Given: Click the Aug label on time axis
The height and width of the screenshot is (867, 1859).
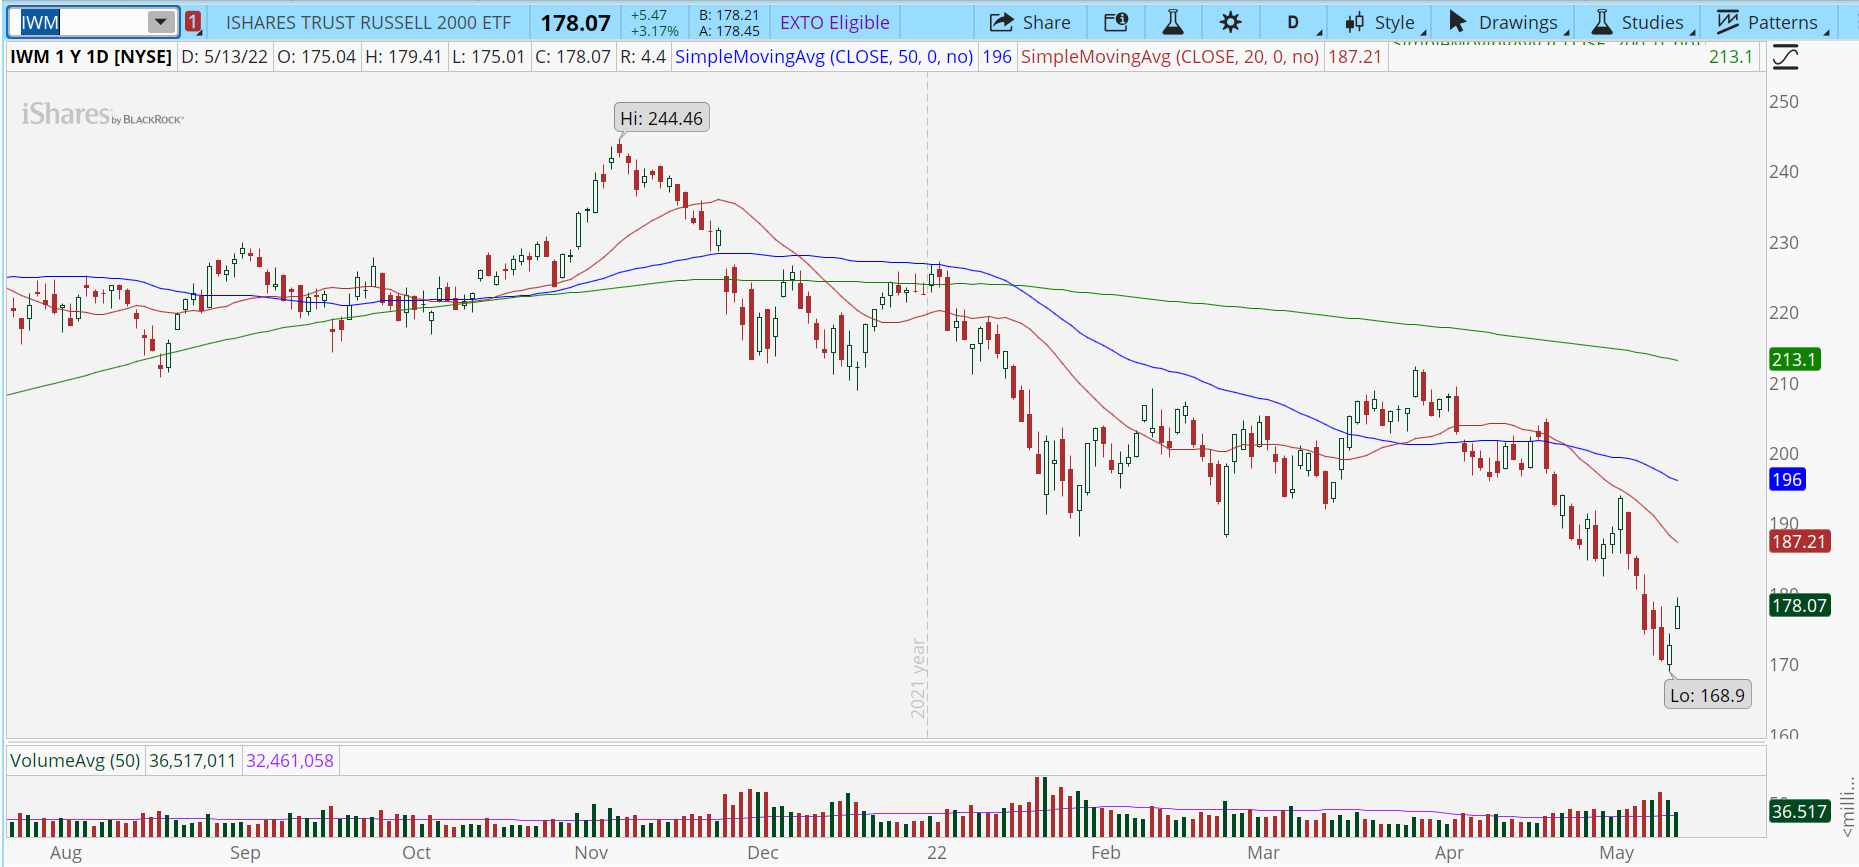Looking at the screenshot, I should [x=66, y=853].
